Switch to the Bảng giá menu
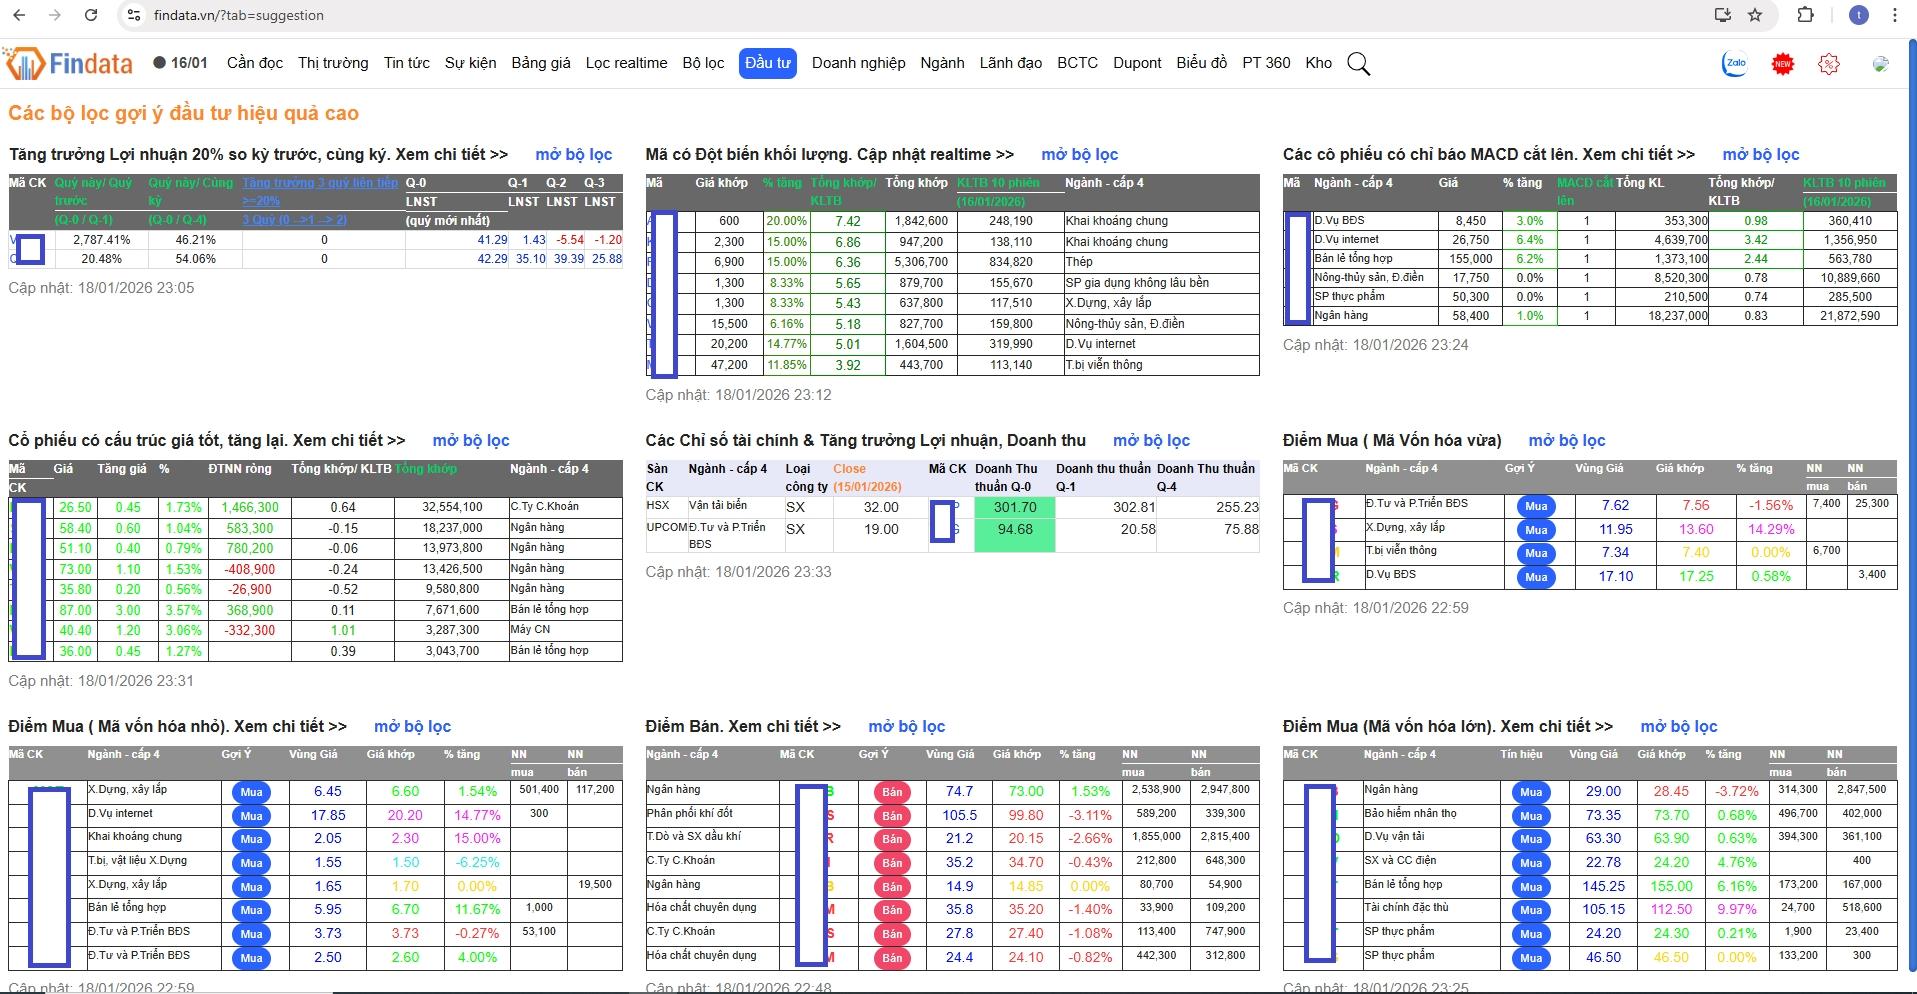 [x=540, y=63]
